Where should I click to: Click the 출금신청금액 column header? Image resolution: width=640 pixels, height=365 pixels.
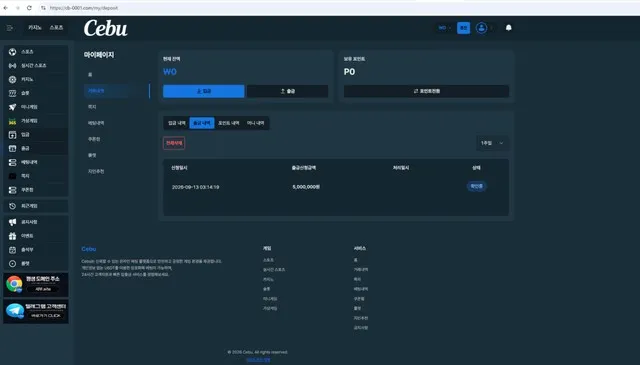coord(304,168)
